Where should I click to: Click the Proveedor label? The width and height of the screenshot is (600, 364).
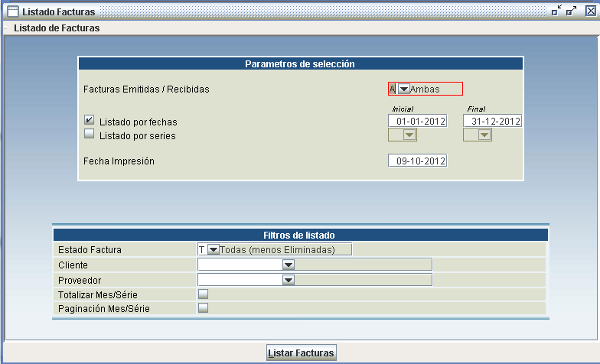pos(80,280)
